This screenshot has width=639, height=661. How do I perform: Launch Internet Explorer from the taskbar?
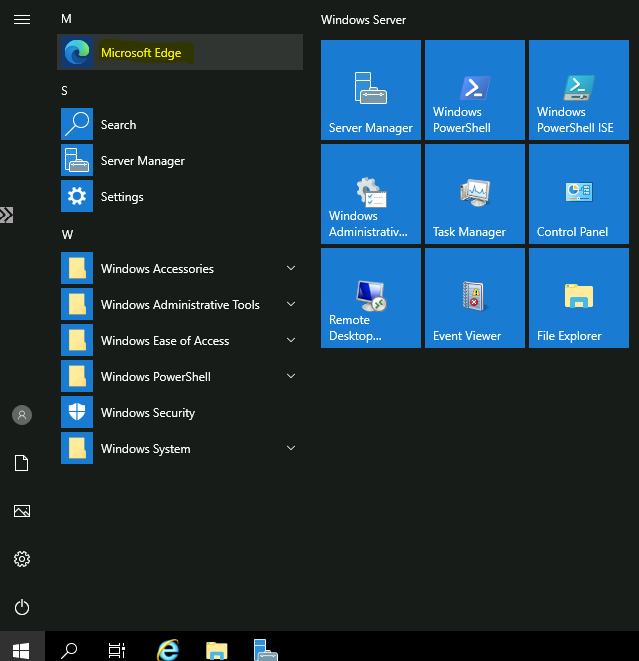pos(168,650)
